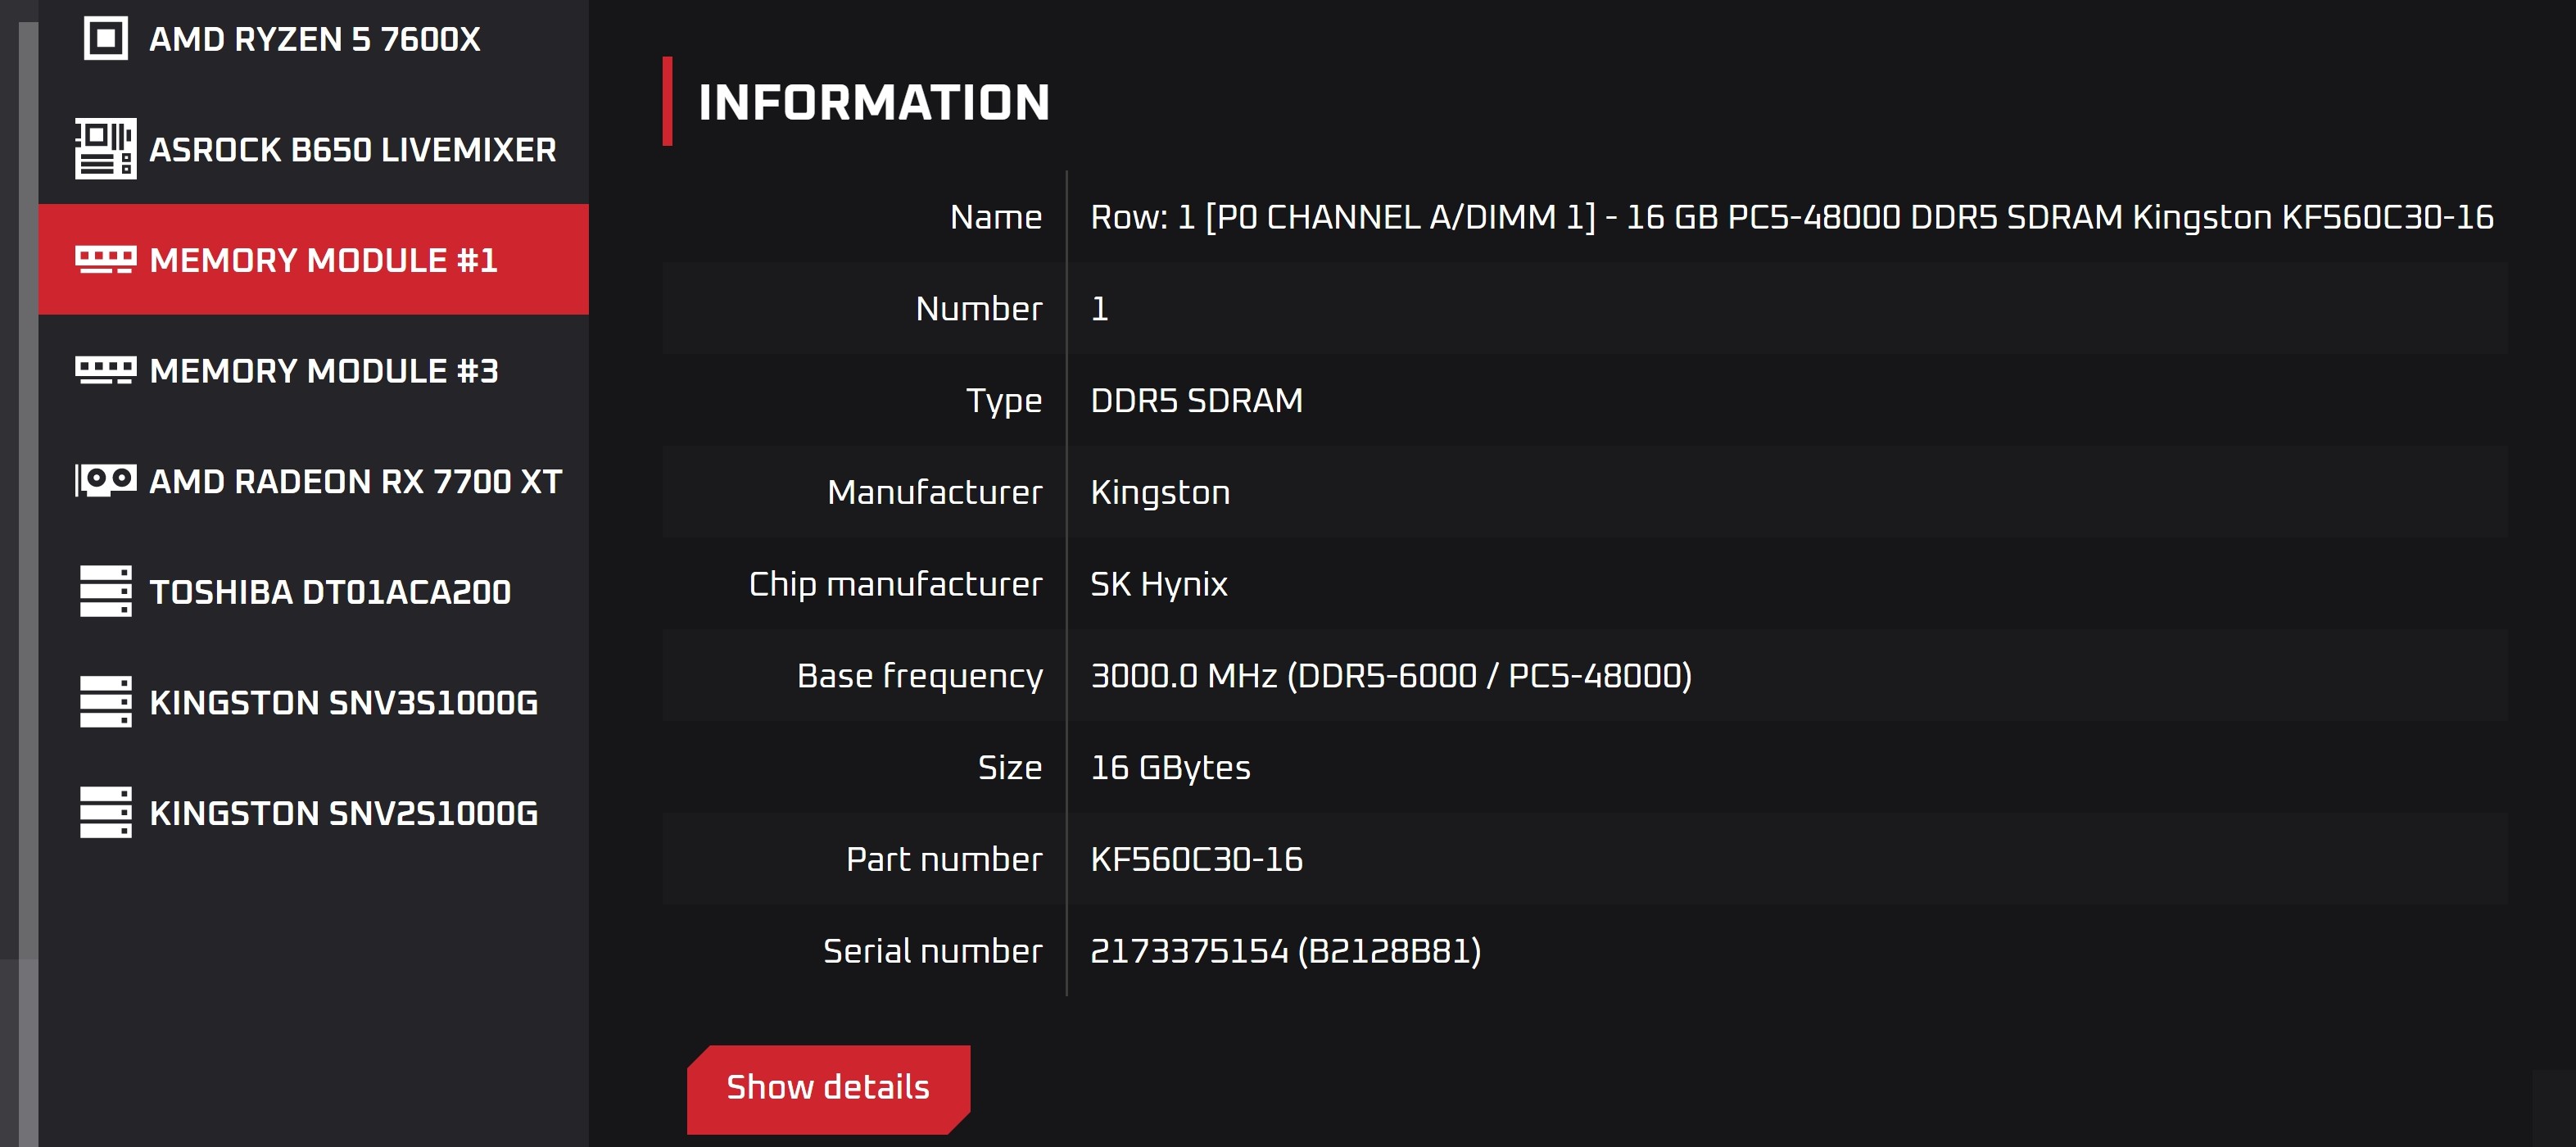The height and width of the screenshot is (1147, 2576).
Task: Select TOSHIBA DT01ACA200 entry
Action: click(330, 592)
